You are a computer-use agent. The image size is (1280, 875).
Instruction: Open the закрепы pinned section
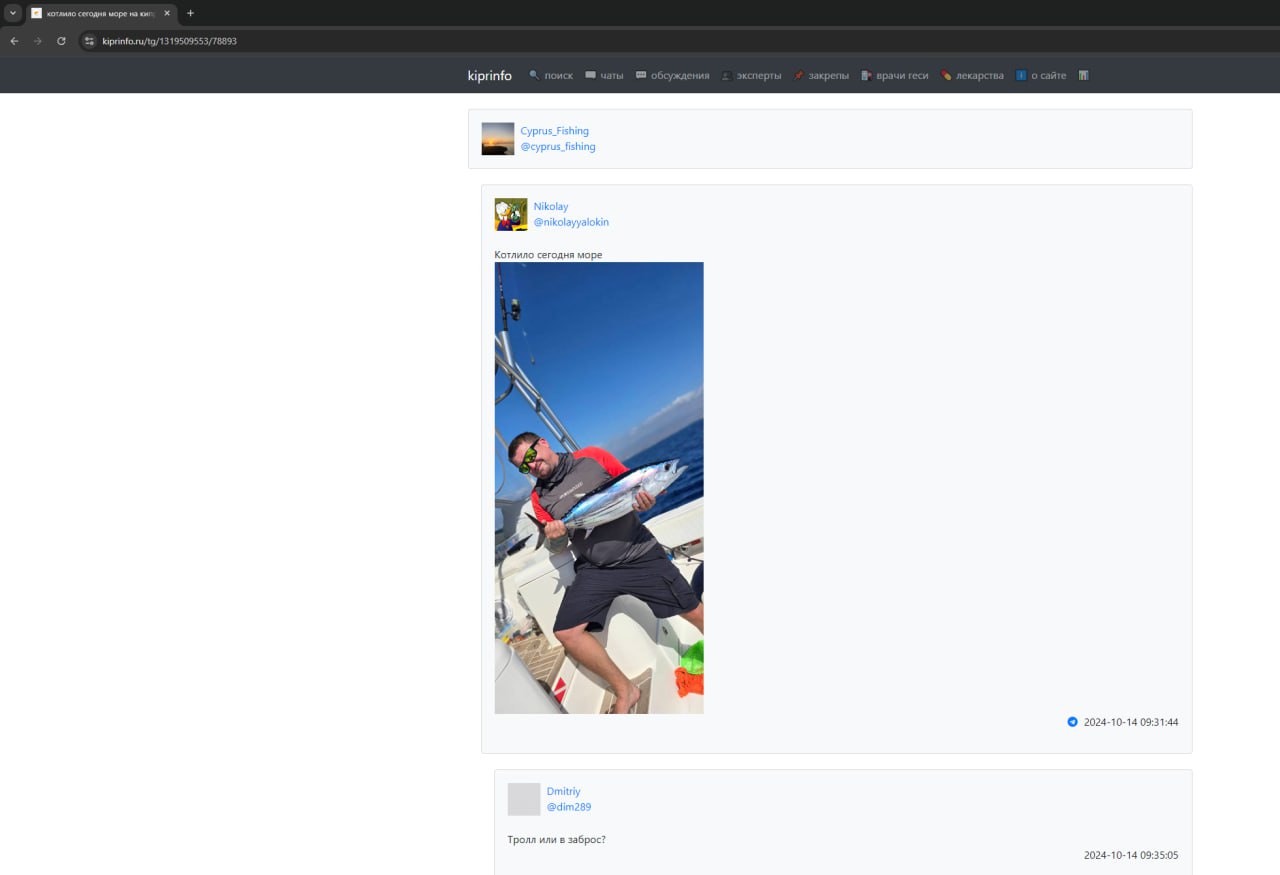821,76
